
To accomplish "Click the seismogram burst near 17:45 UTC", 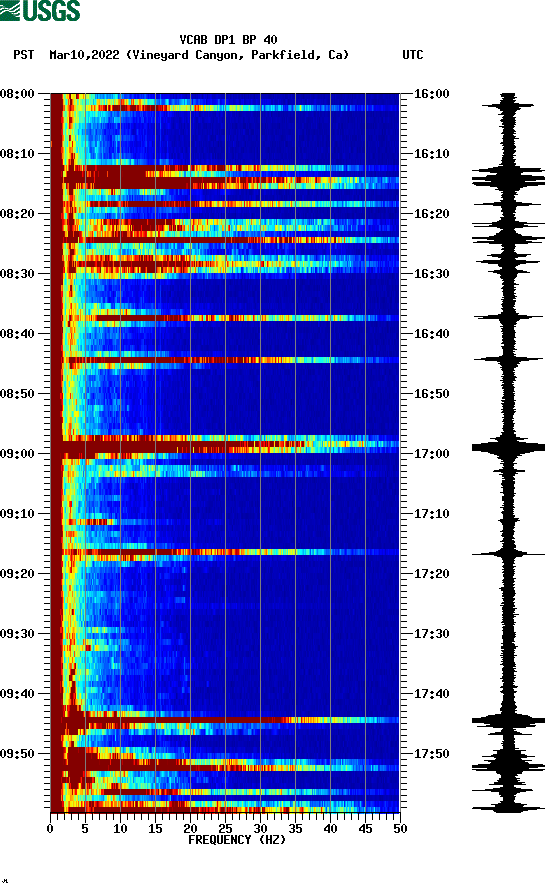I will coord(508,721).
